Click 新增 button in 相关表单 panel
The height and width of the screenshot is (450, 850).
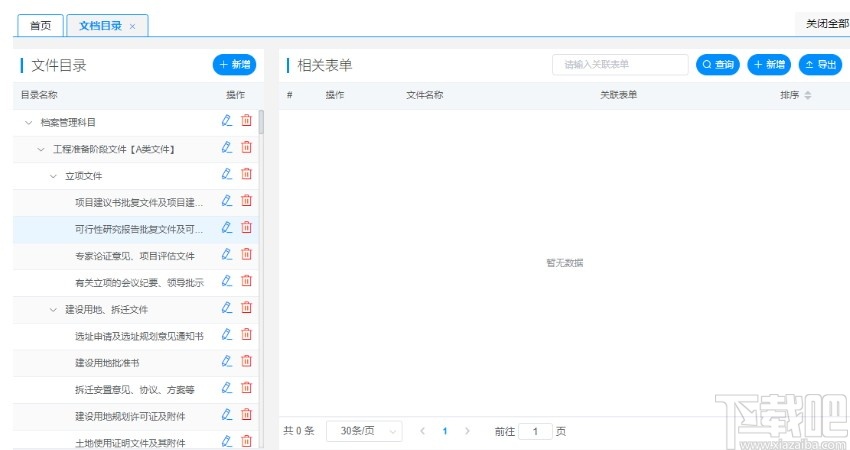pos(769,65)
